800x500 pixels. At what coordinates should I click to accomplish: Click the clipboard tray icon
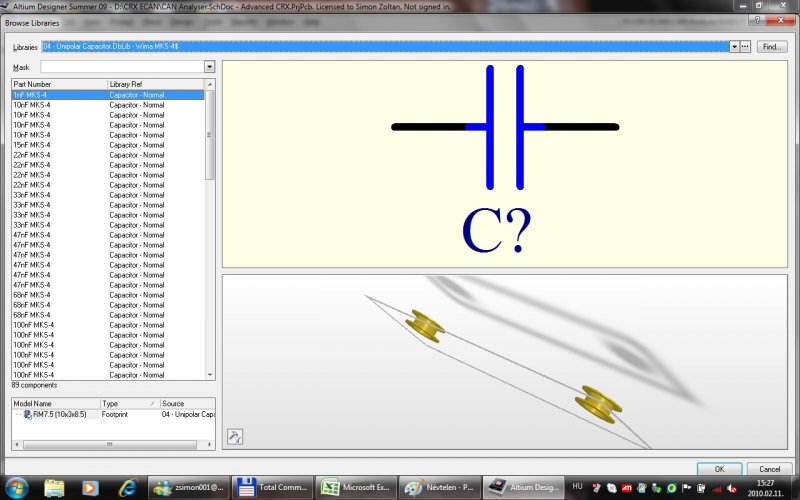coord(702,488)
